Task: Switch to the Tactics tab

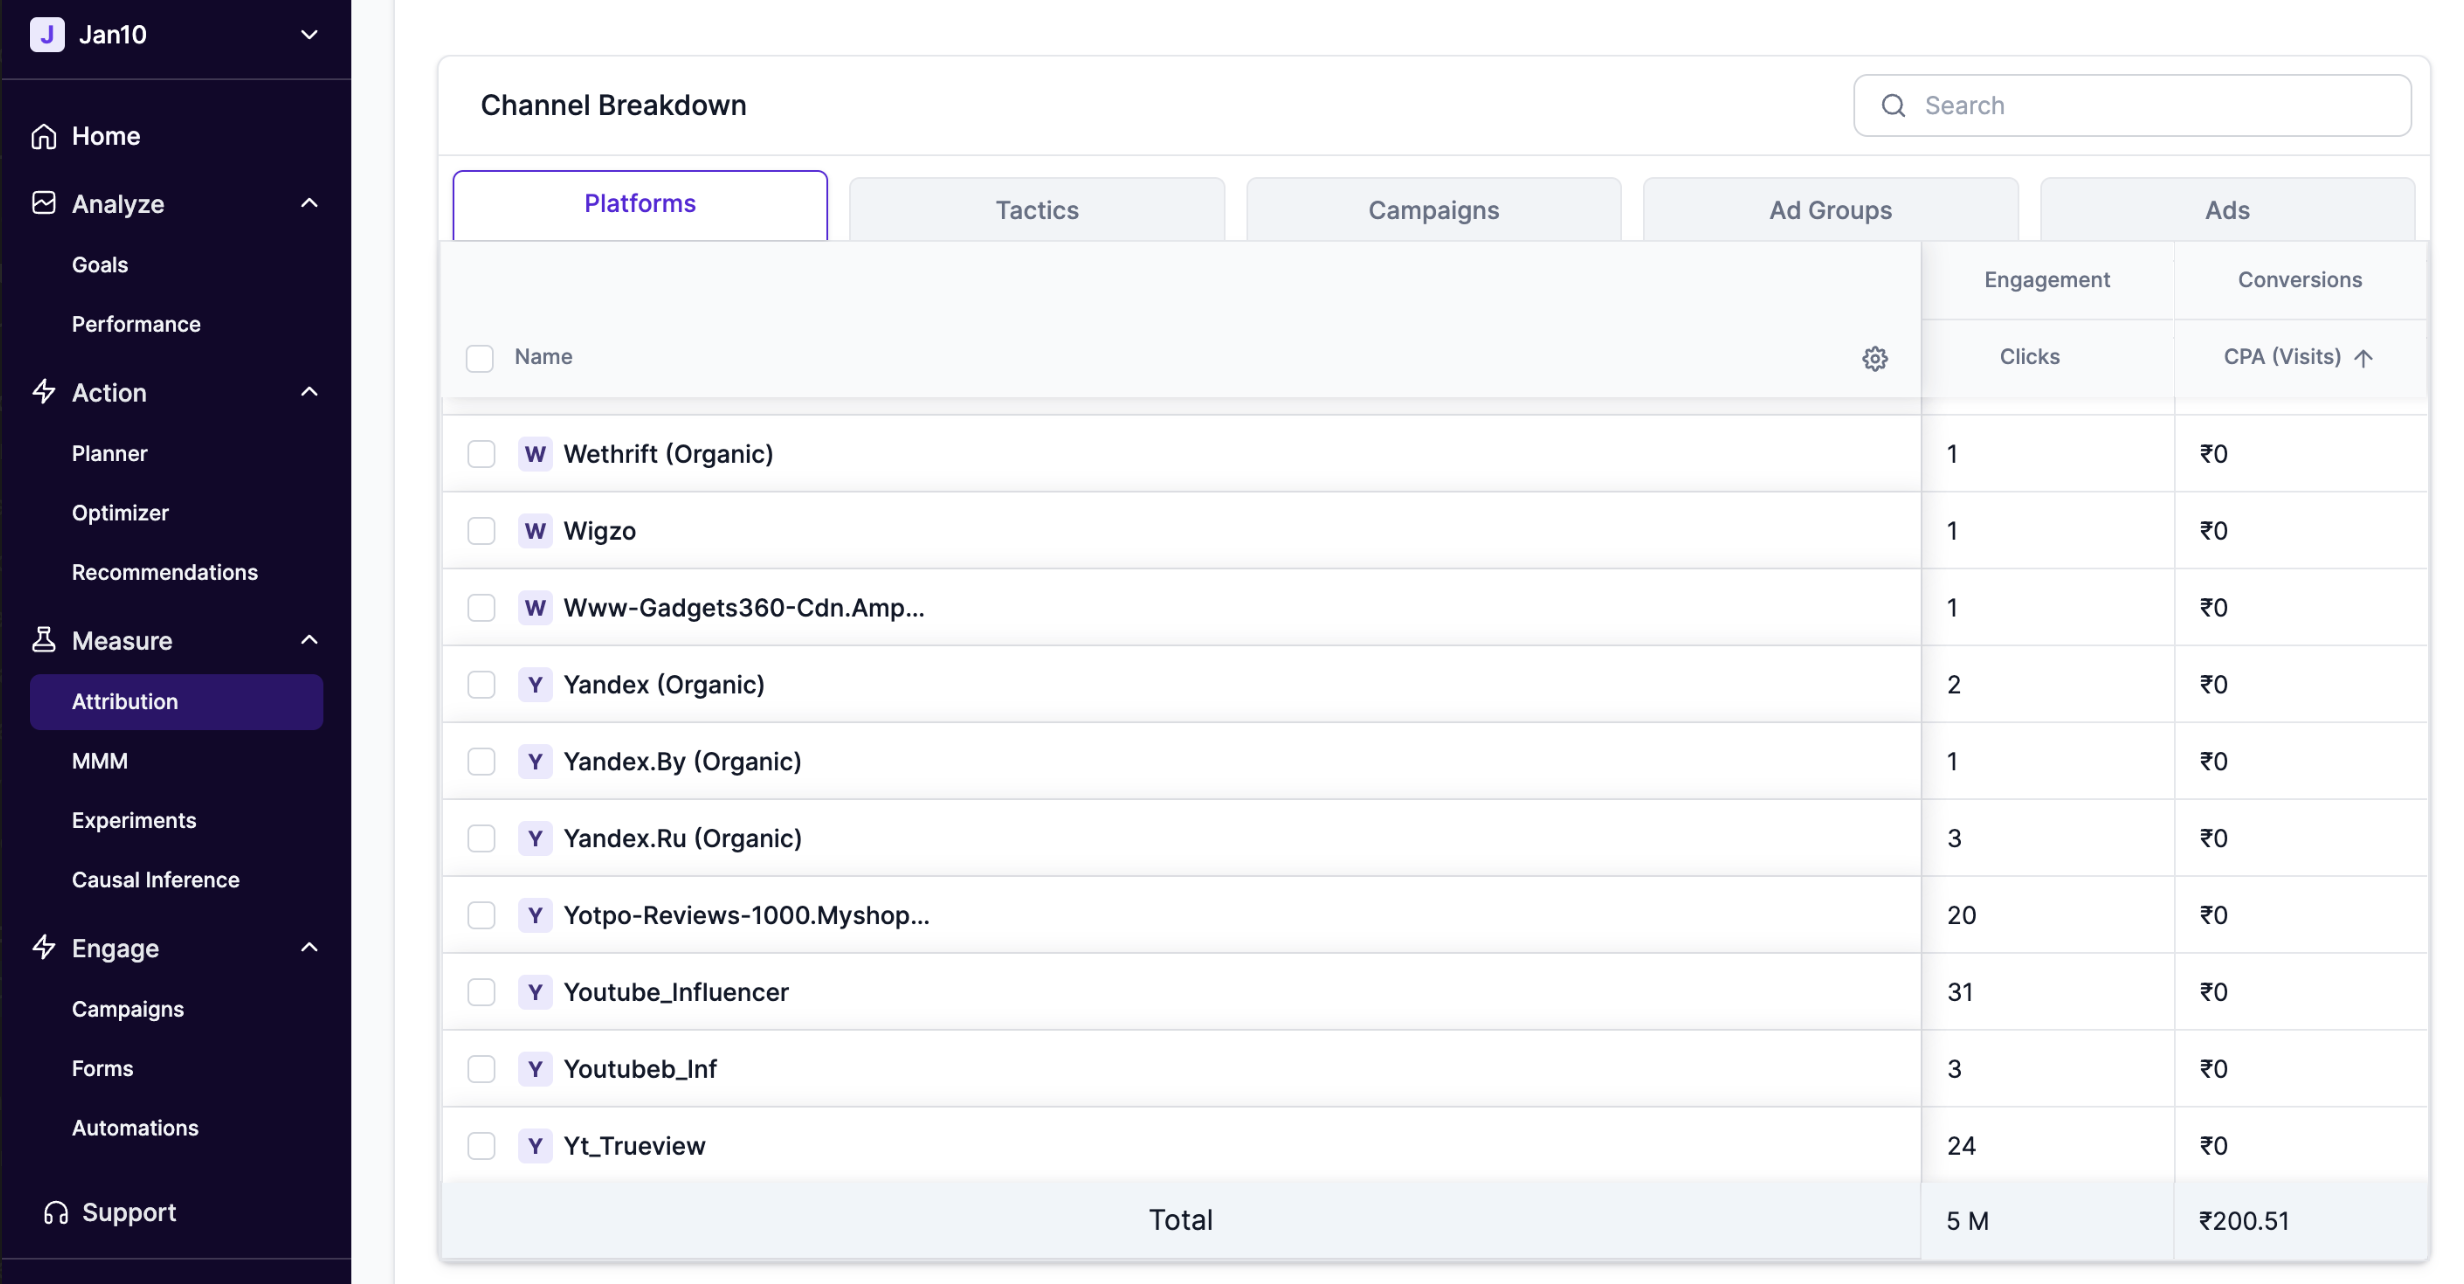Action: click(x=1036, y=210)
